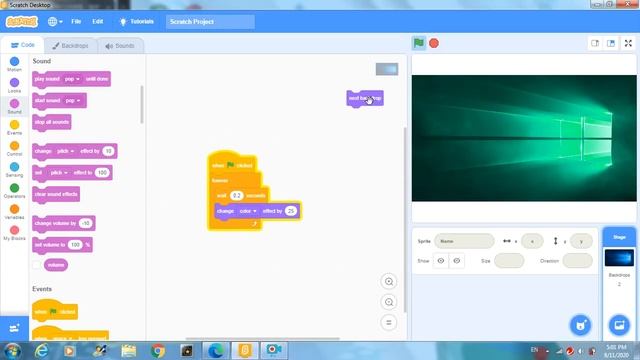640x360 pixels.
Task: Click the volume reporter block
Action: (x=56, y=265)
